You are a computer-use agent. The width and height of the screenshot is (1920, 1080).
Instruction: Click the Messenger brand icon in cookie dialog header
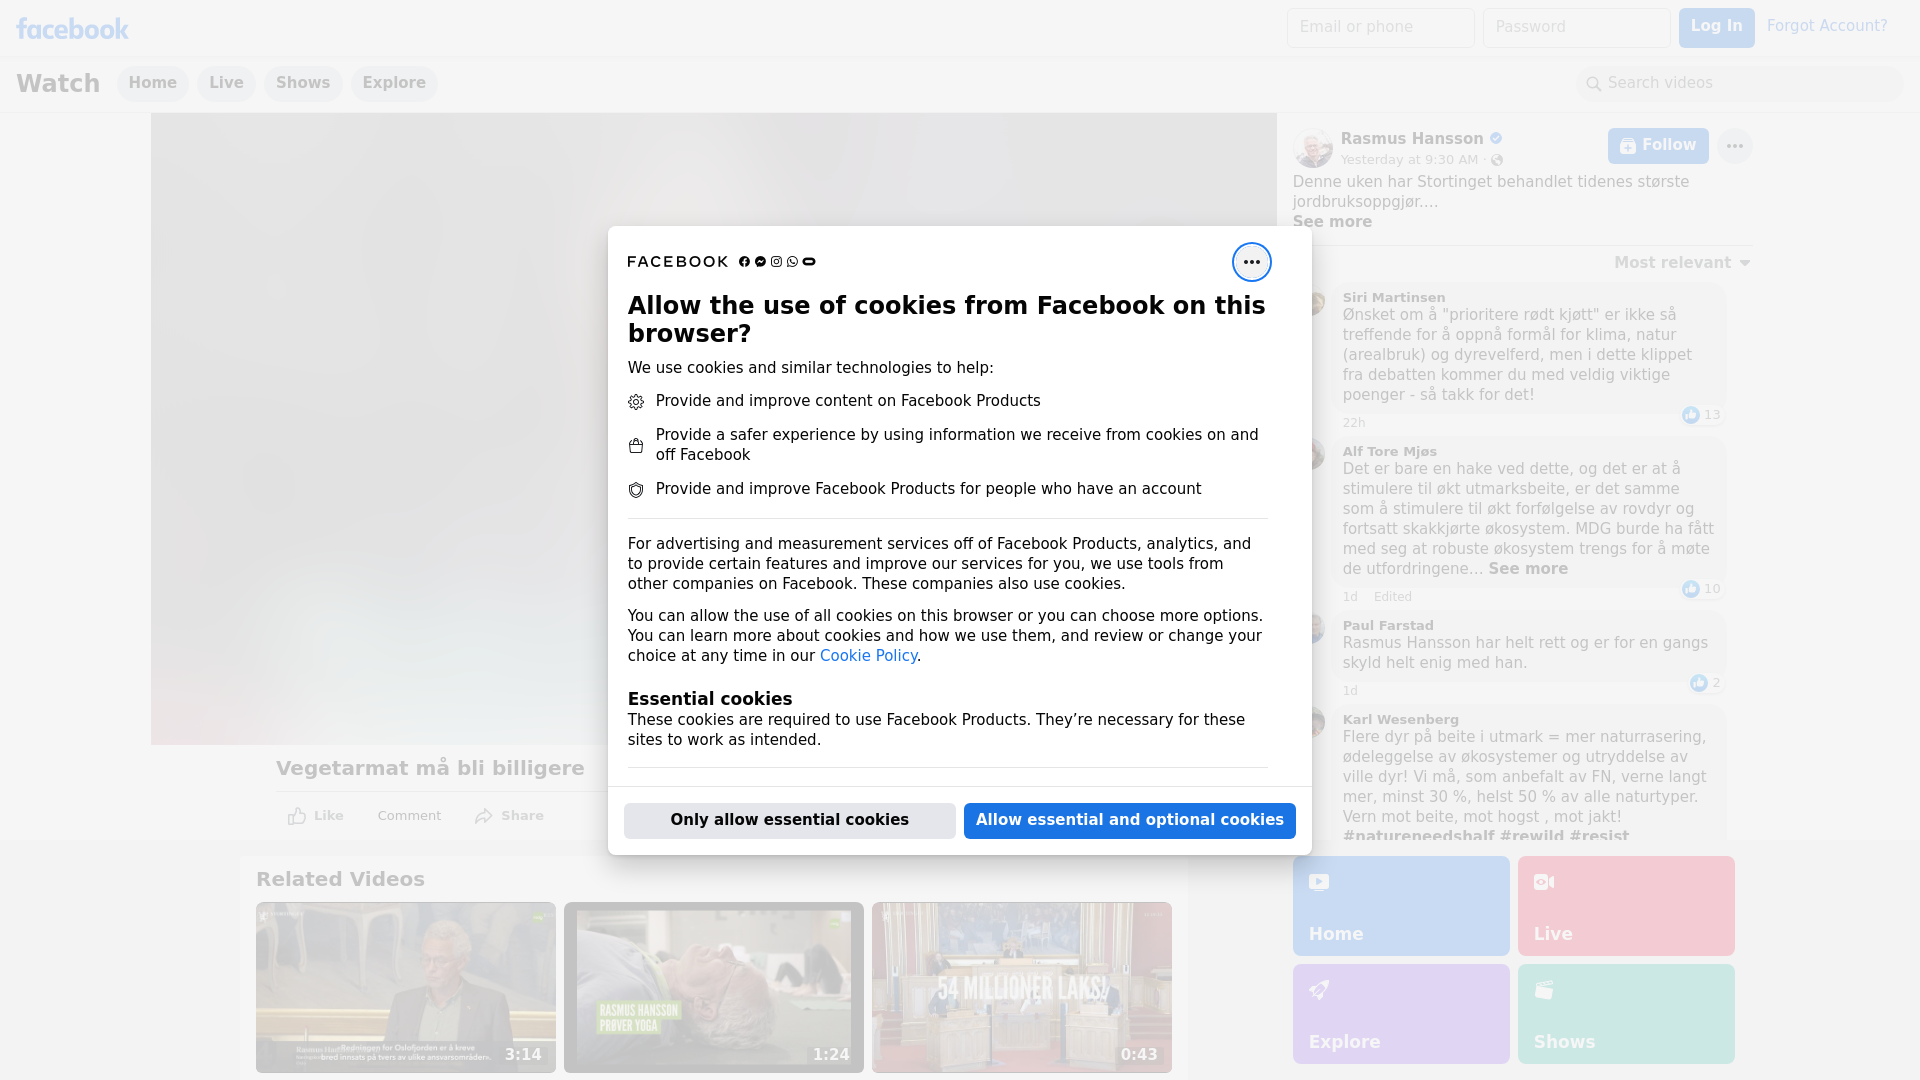coord(760,262)
